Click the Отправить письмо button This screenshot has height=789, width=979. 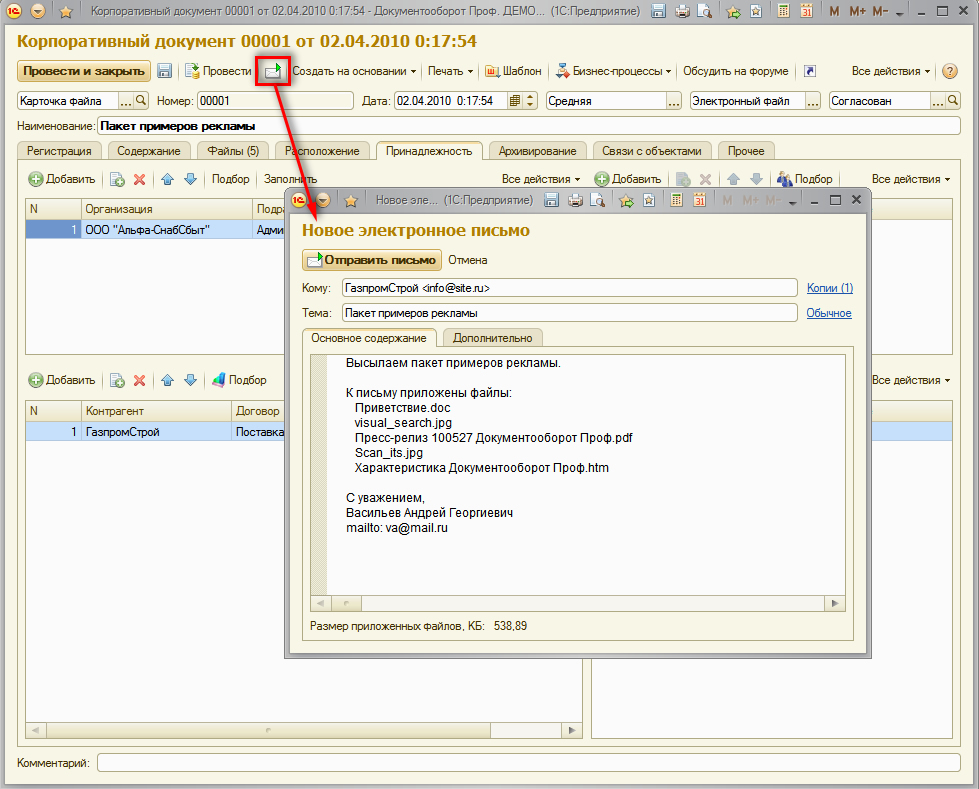(x=372, y=260)
